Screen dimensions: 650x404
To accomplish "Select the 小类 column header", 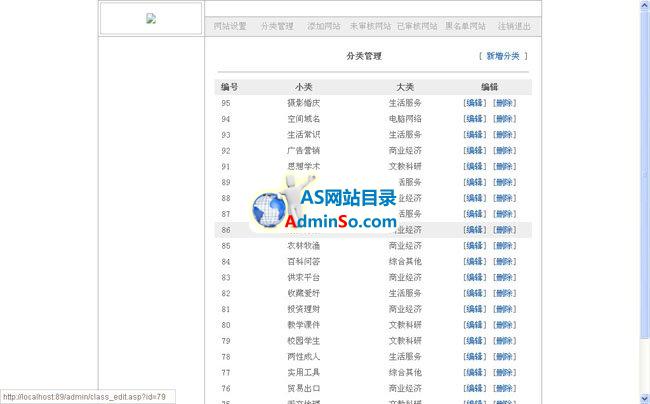I will click(303, 87).
